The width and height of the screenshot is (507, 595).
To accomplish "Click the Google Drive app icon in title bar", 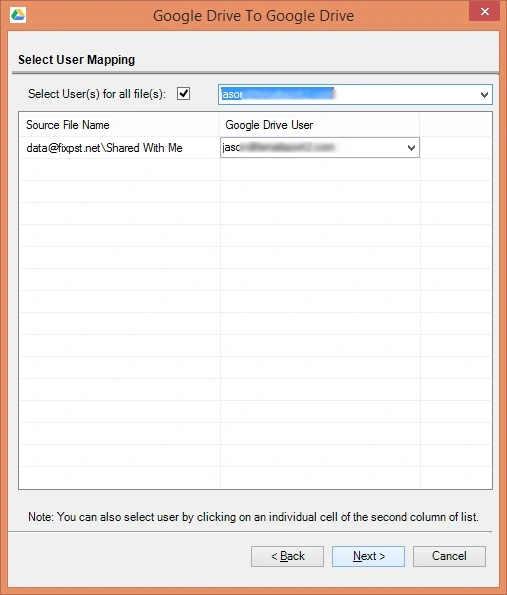I will (x=17, y=15).
